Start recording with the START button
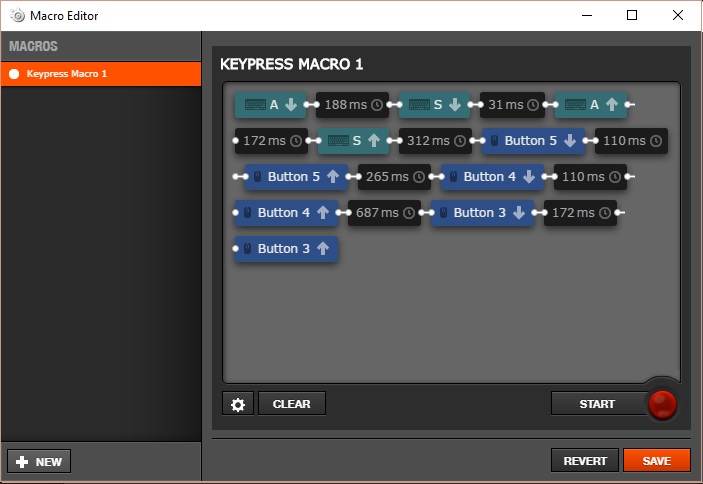This screenshot has height=484, width=703. tap(597, 404)
